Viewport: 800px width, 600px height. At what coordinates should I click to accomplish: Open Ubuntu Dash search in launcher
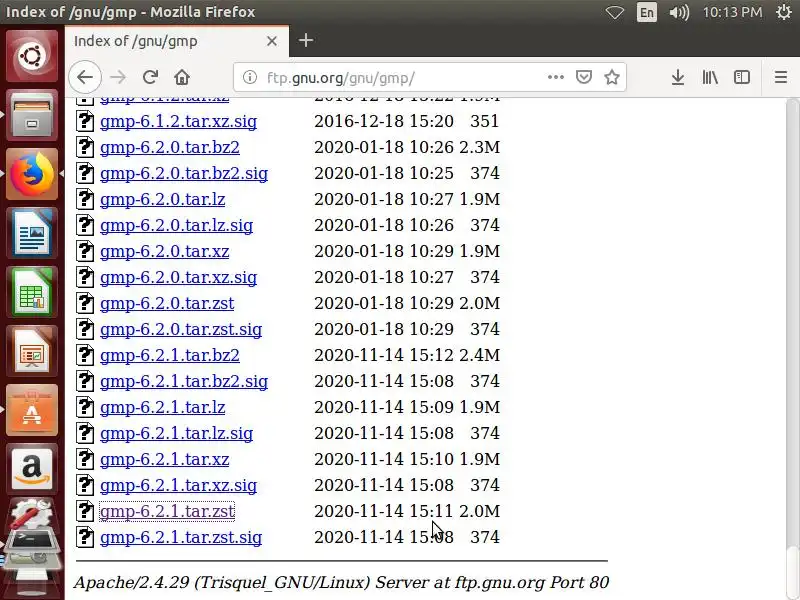pyautogui.click(x=32, y=55)
